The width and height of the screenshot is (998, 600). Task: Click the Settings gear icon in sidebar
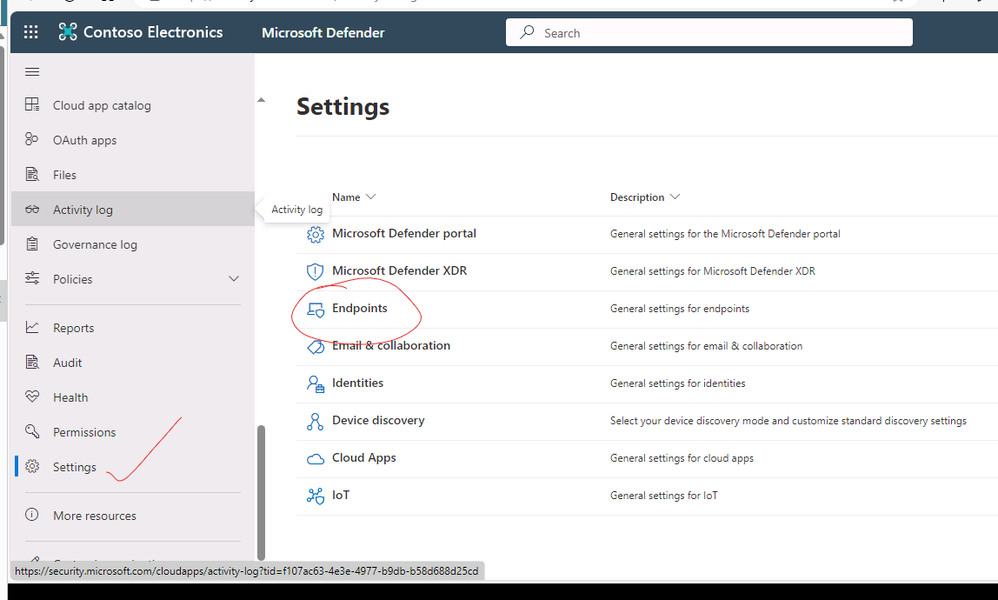pyautogui.click(x=32, y=466)
